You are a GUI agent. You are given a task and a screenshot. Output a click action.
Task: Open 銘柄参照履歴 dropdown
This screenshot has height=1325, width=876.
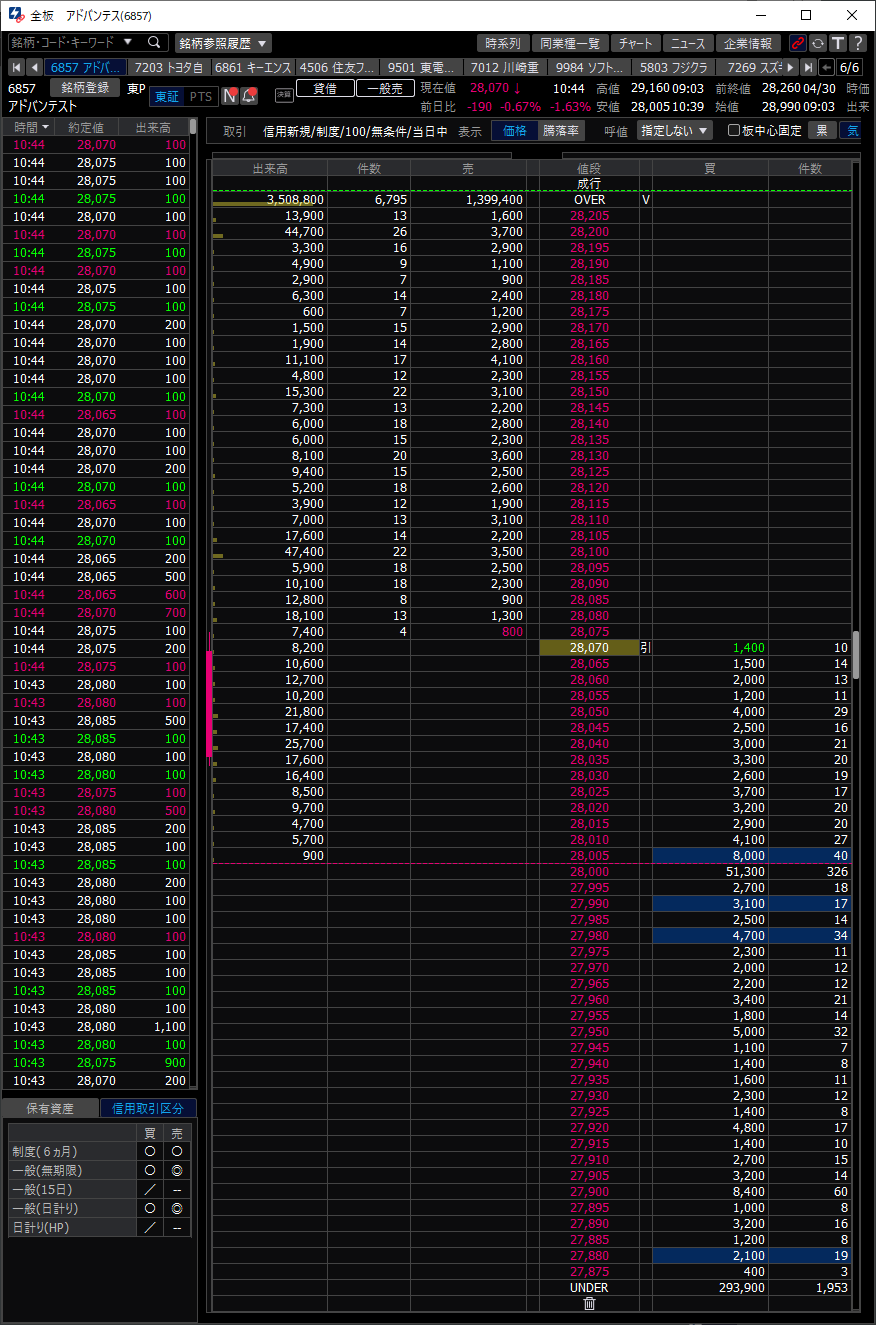point(223,43)
